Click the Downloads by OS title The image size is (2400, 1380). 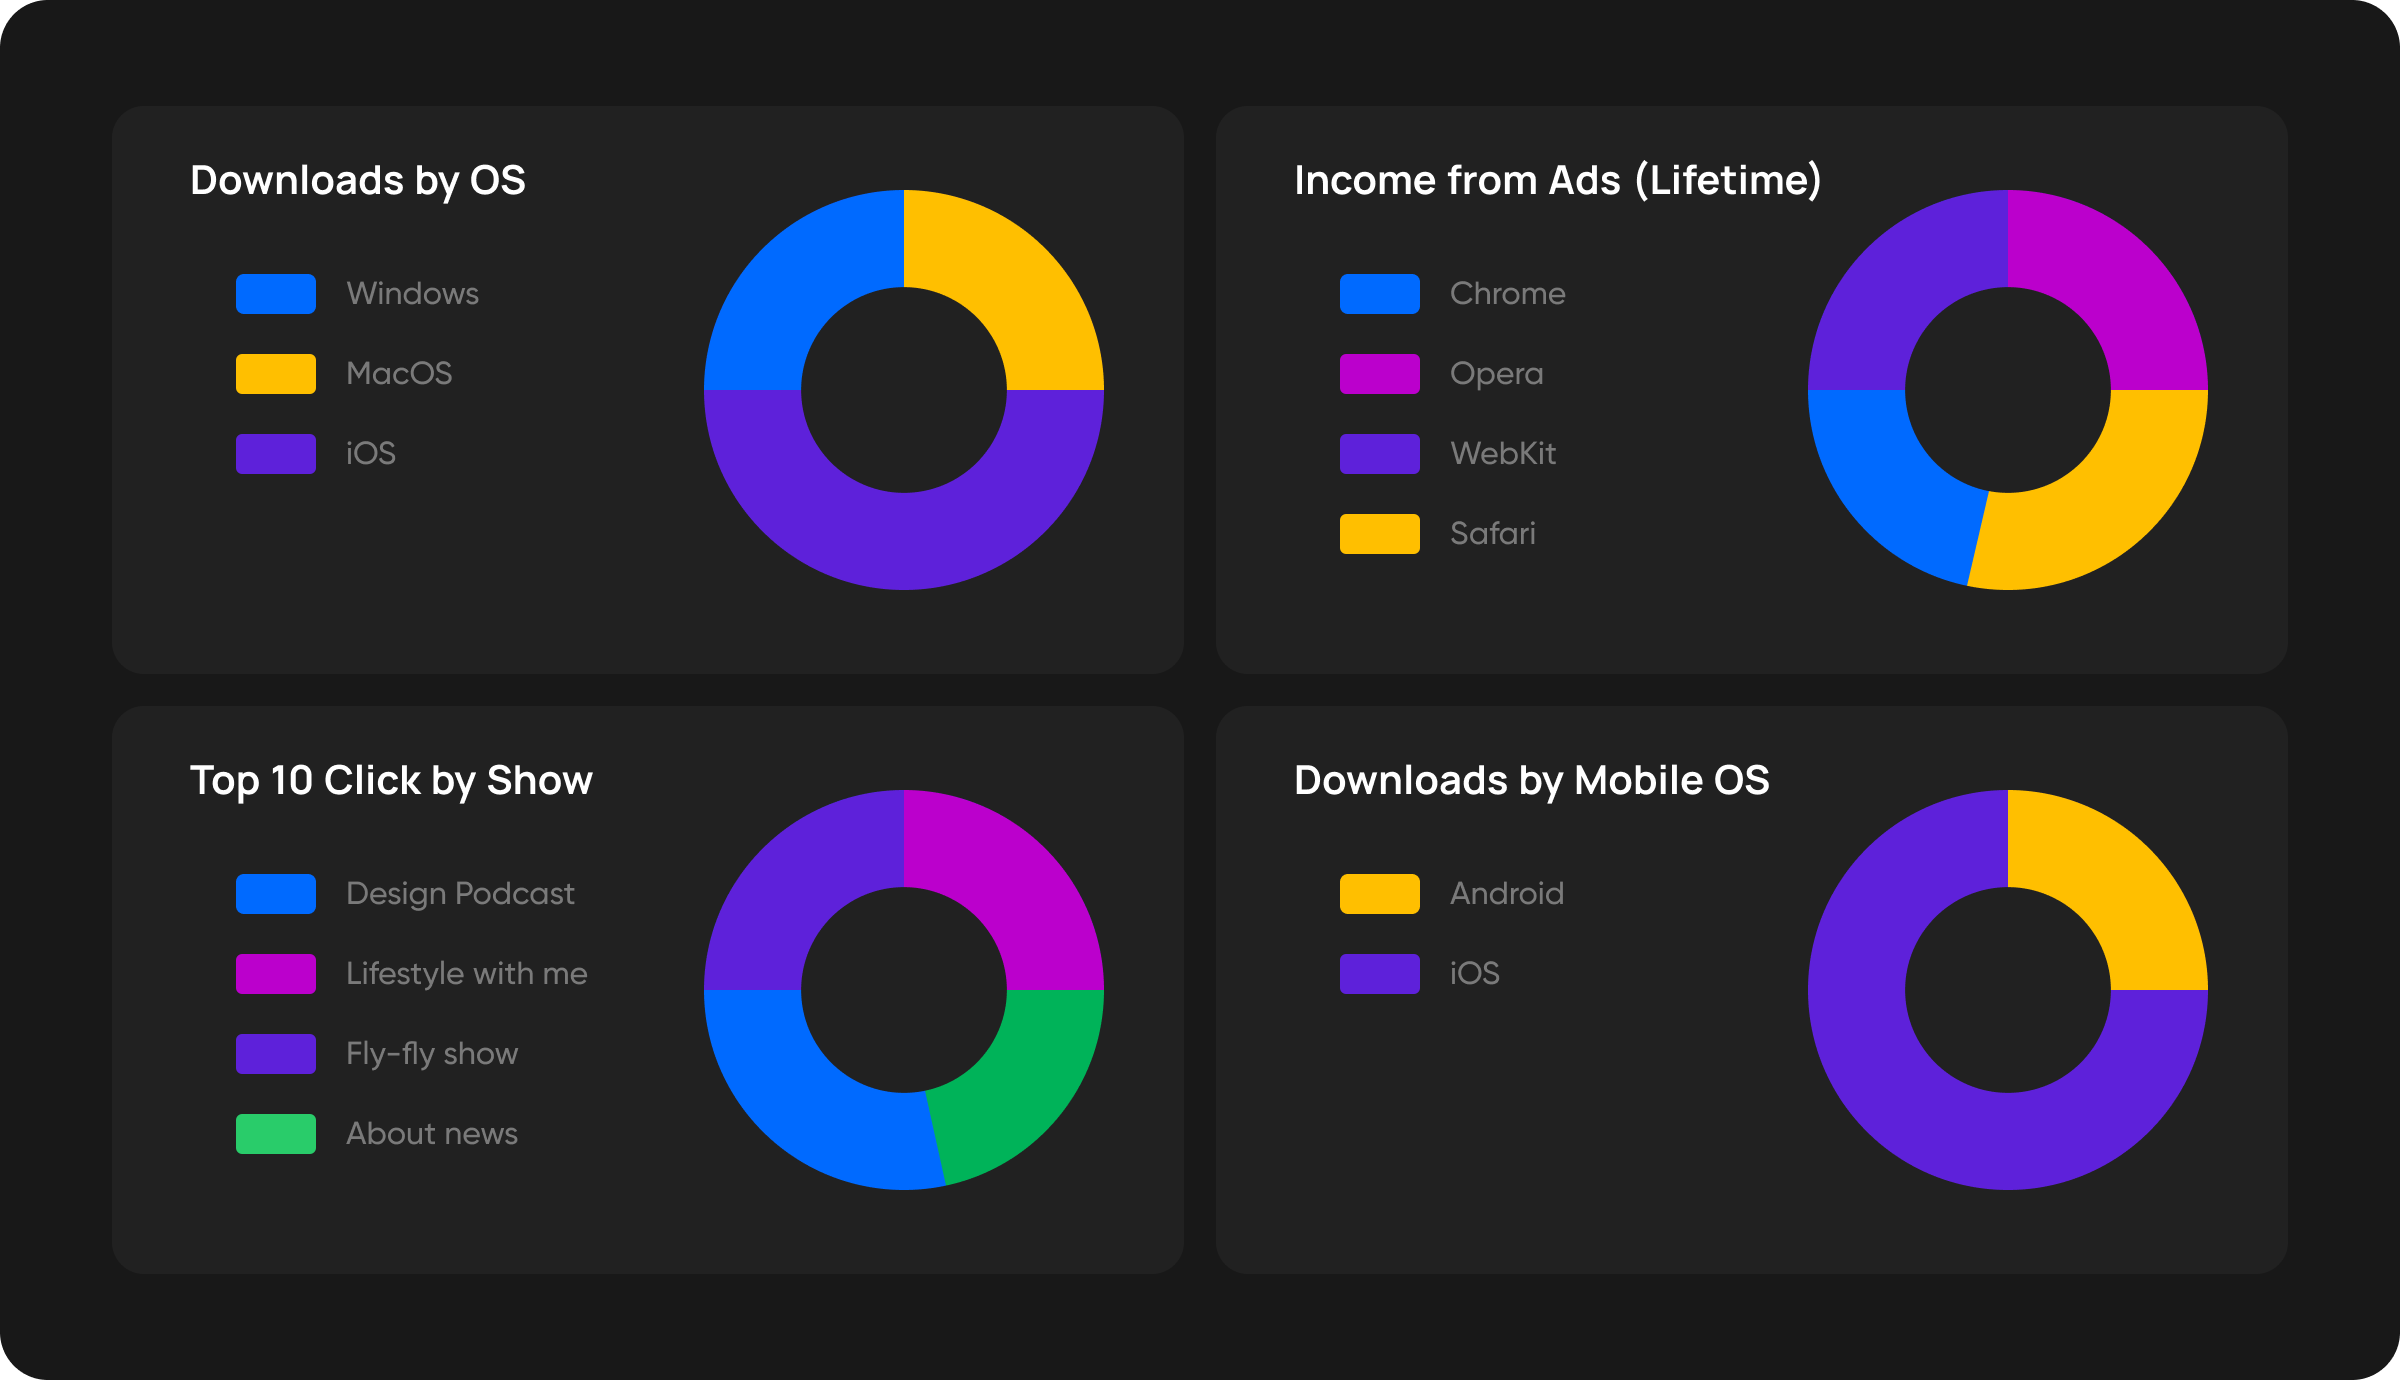(x=358, y=179)
